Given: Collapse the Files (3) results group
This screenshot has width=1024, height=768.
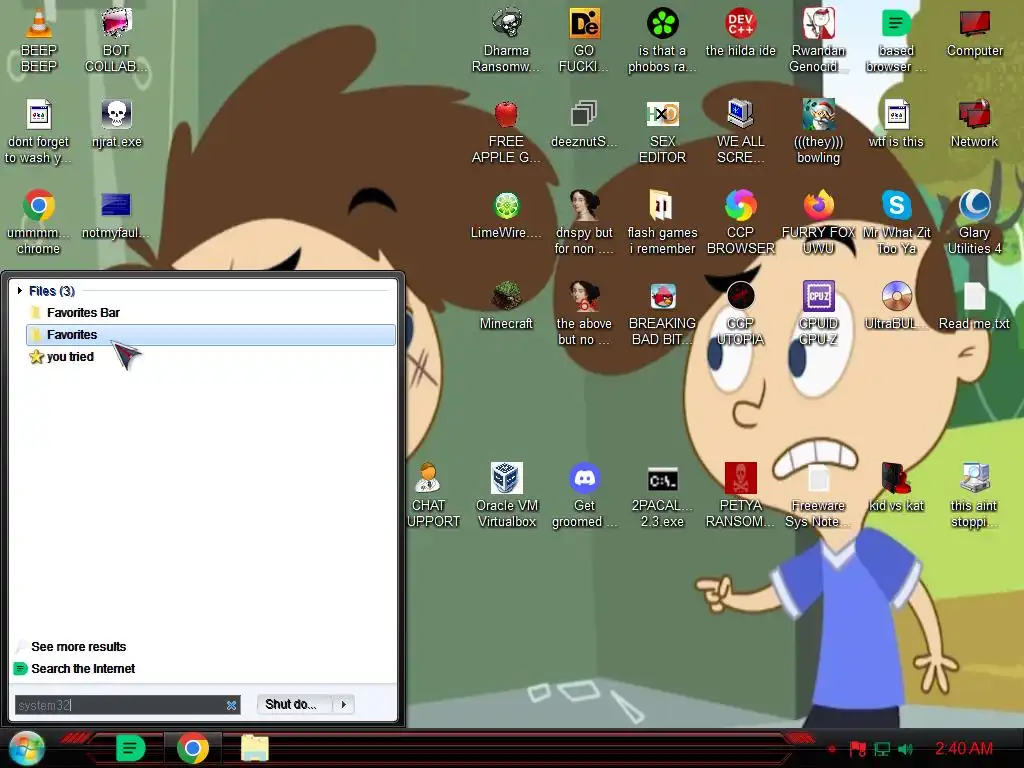Looking at the screenshot, I should (x=20, y=291).
